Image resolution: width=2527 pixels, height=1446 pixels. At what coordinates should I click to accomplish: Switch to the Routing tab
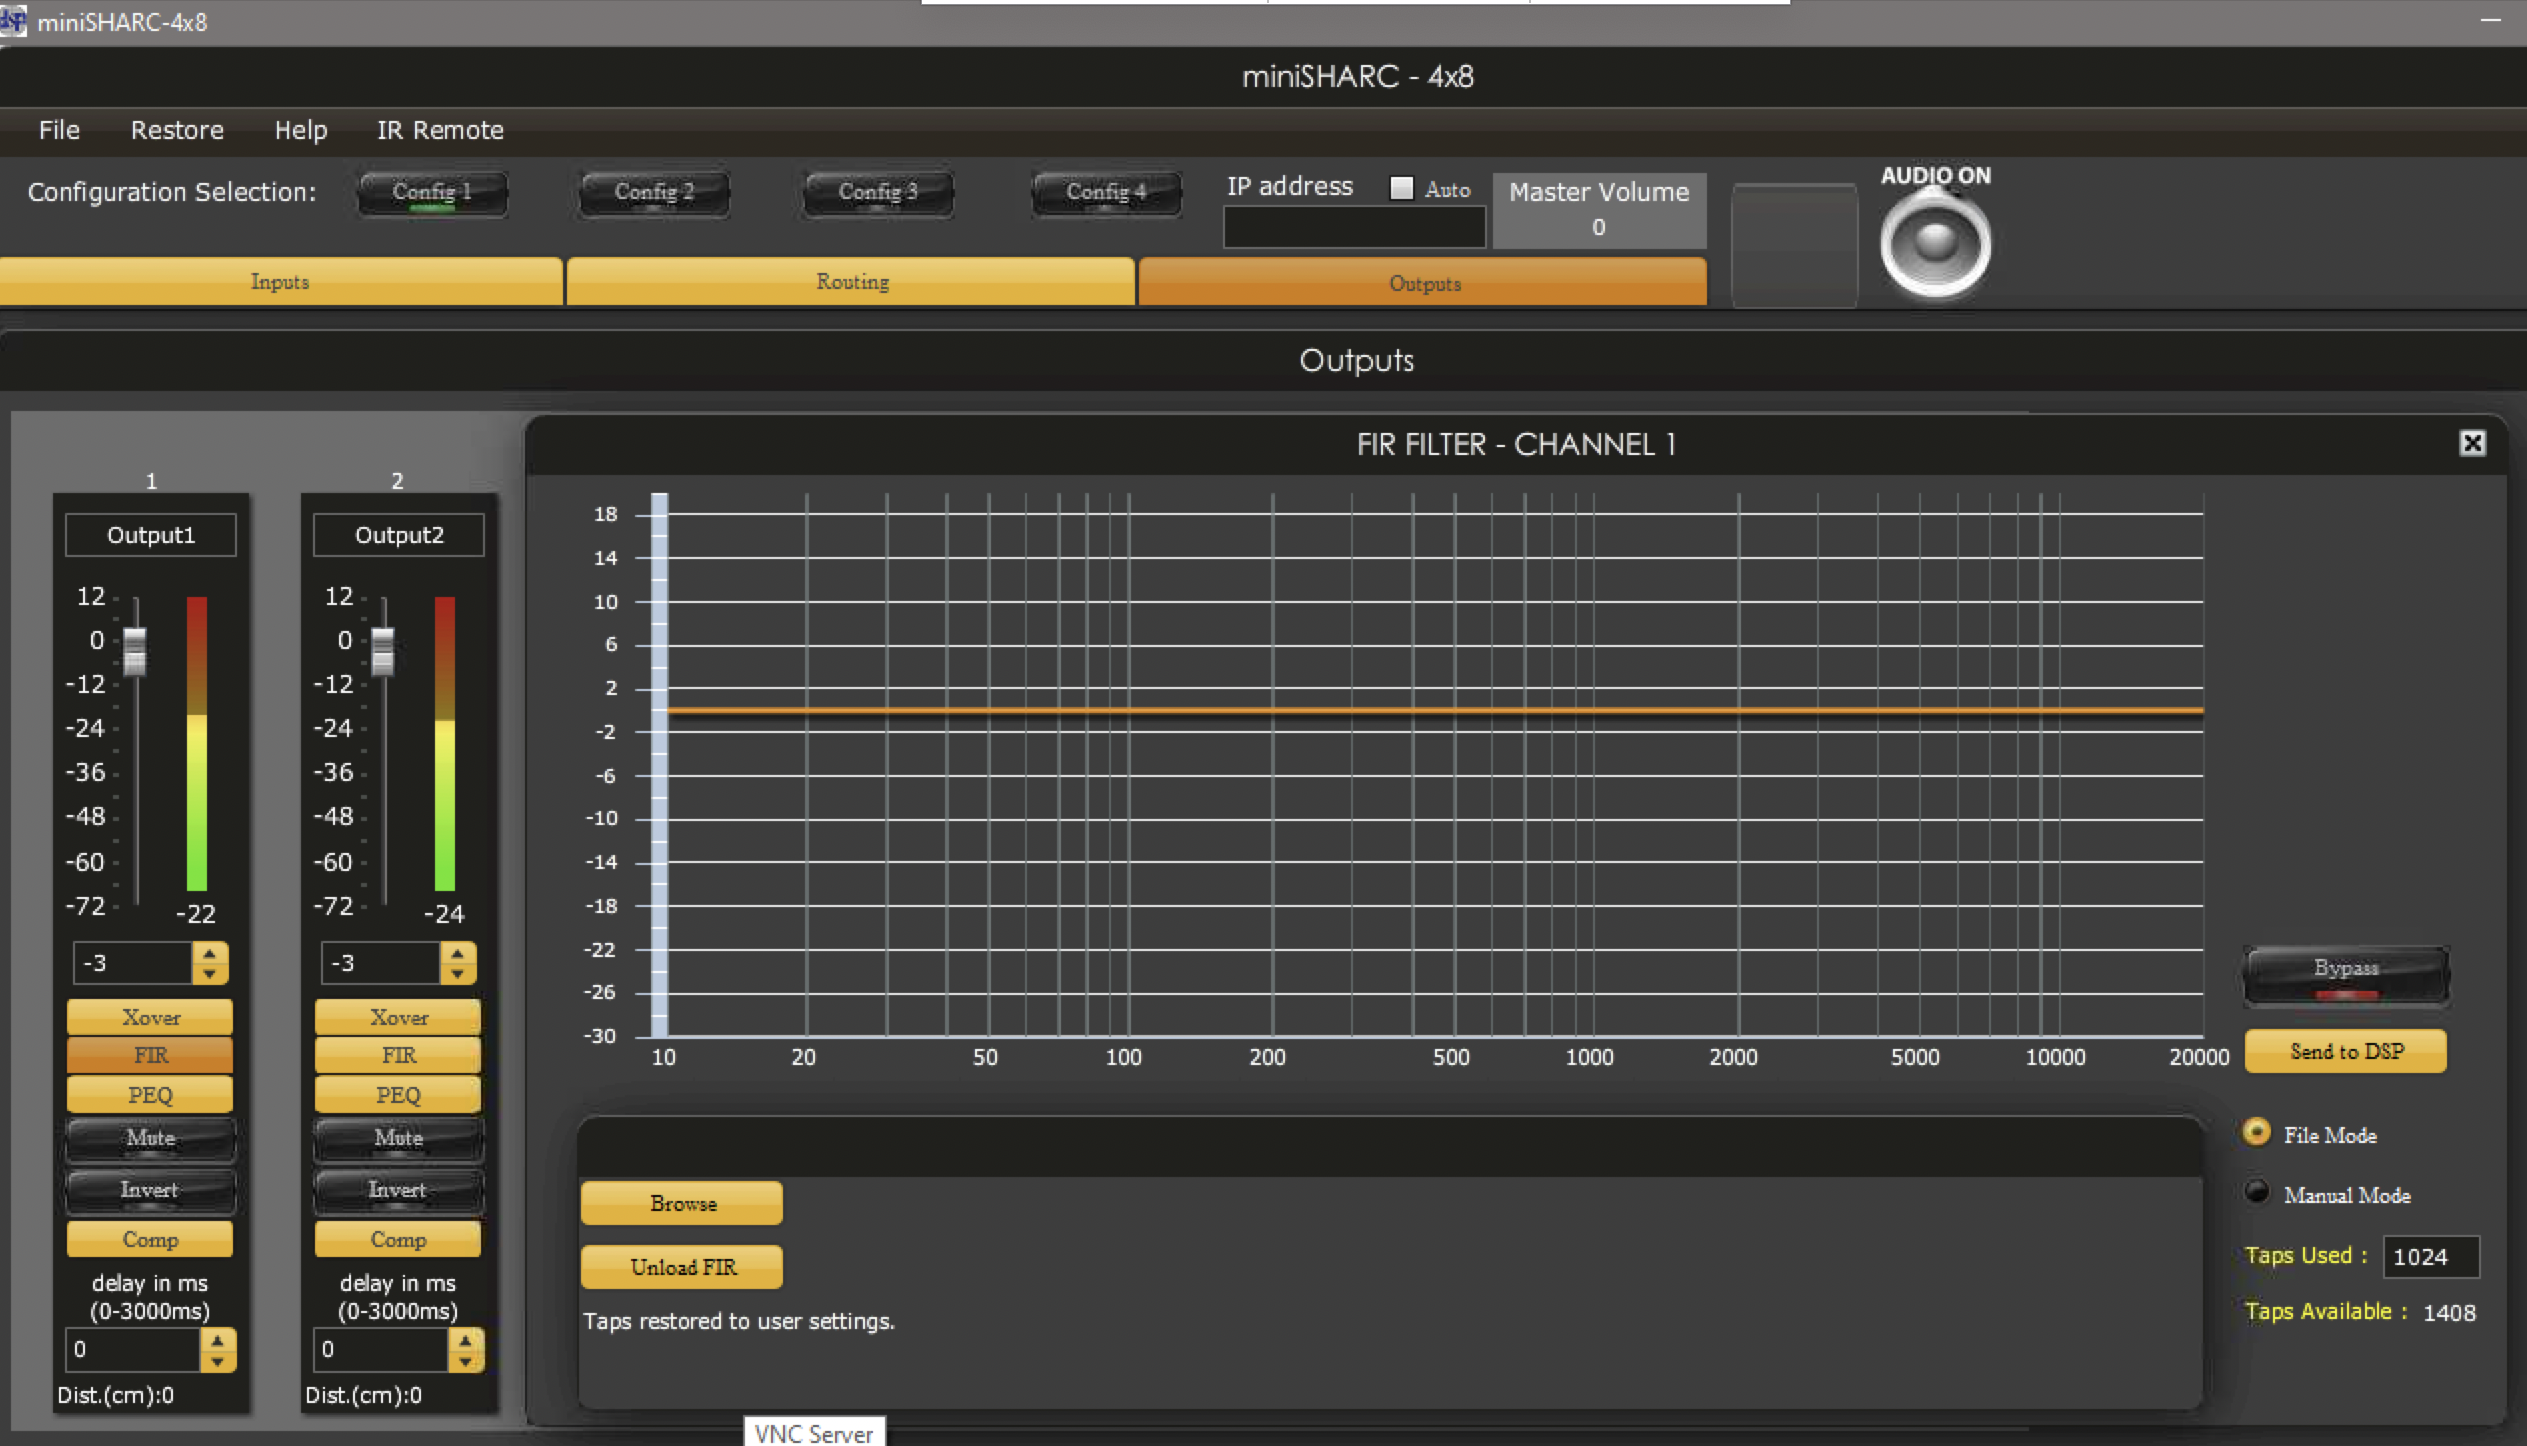[851, 282]
